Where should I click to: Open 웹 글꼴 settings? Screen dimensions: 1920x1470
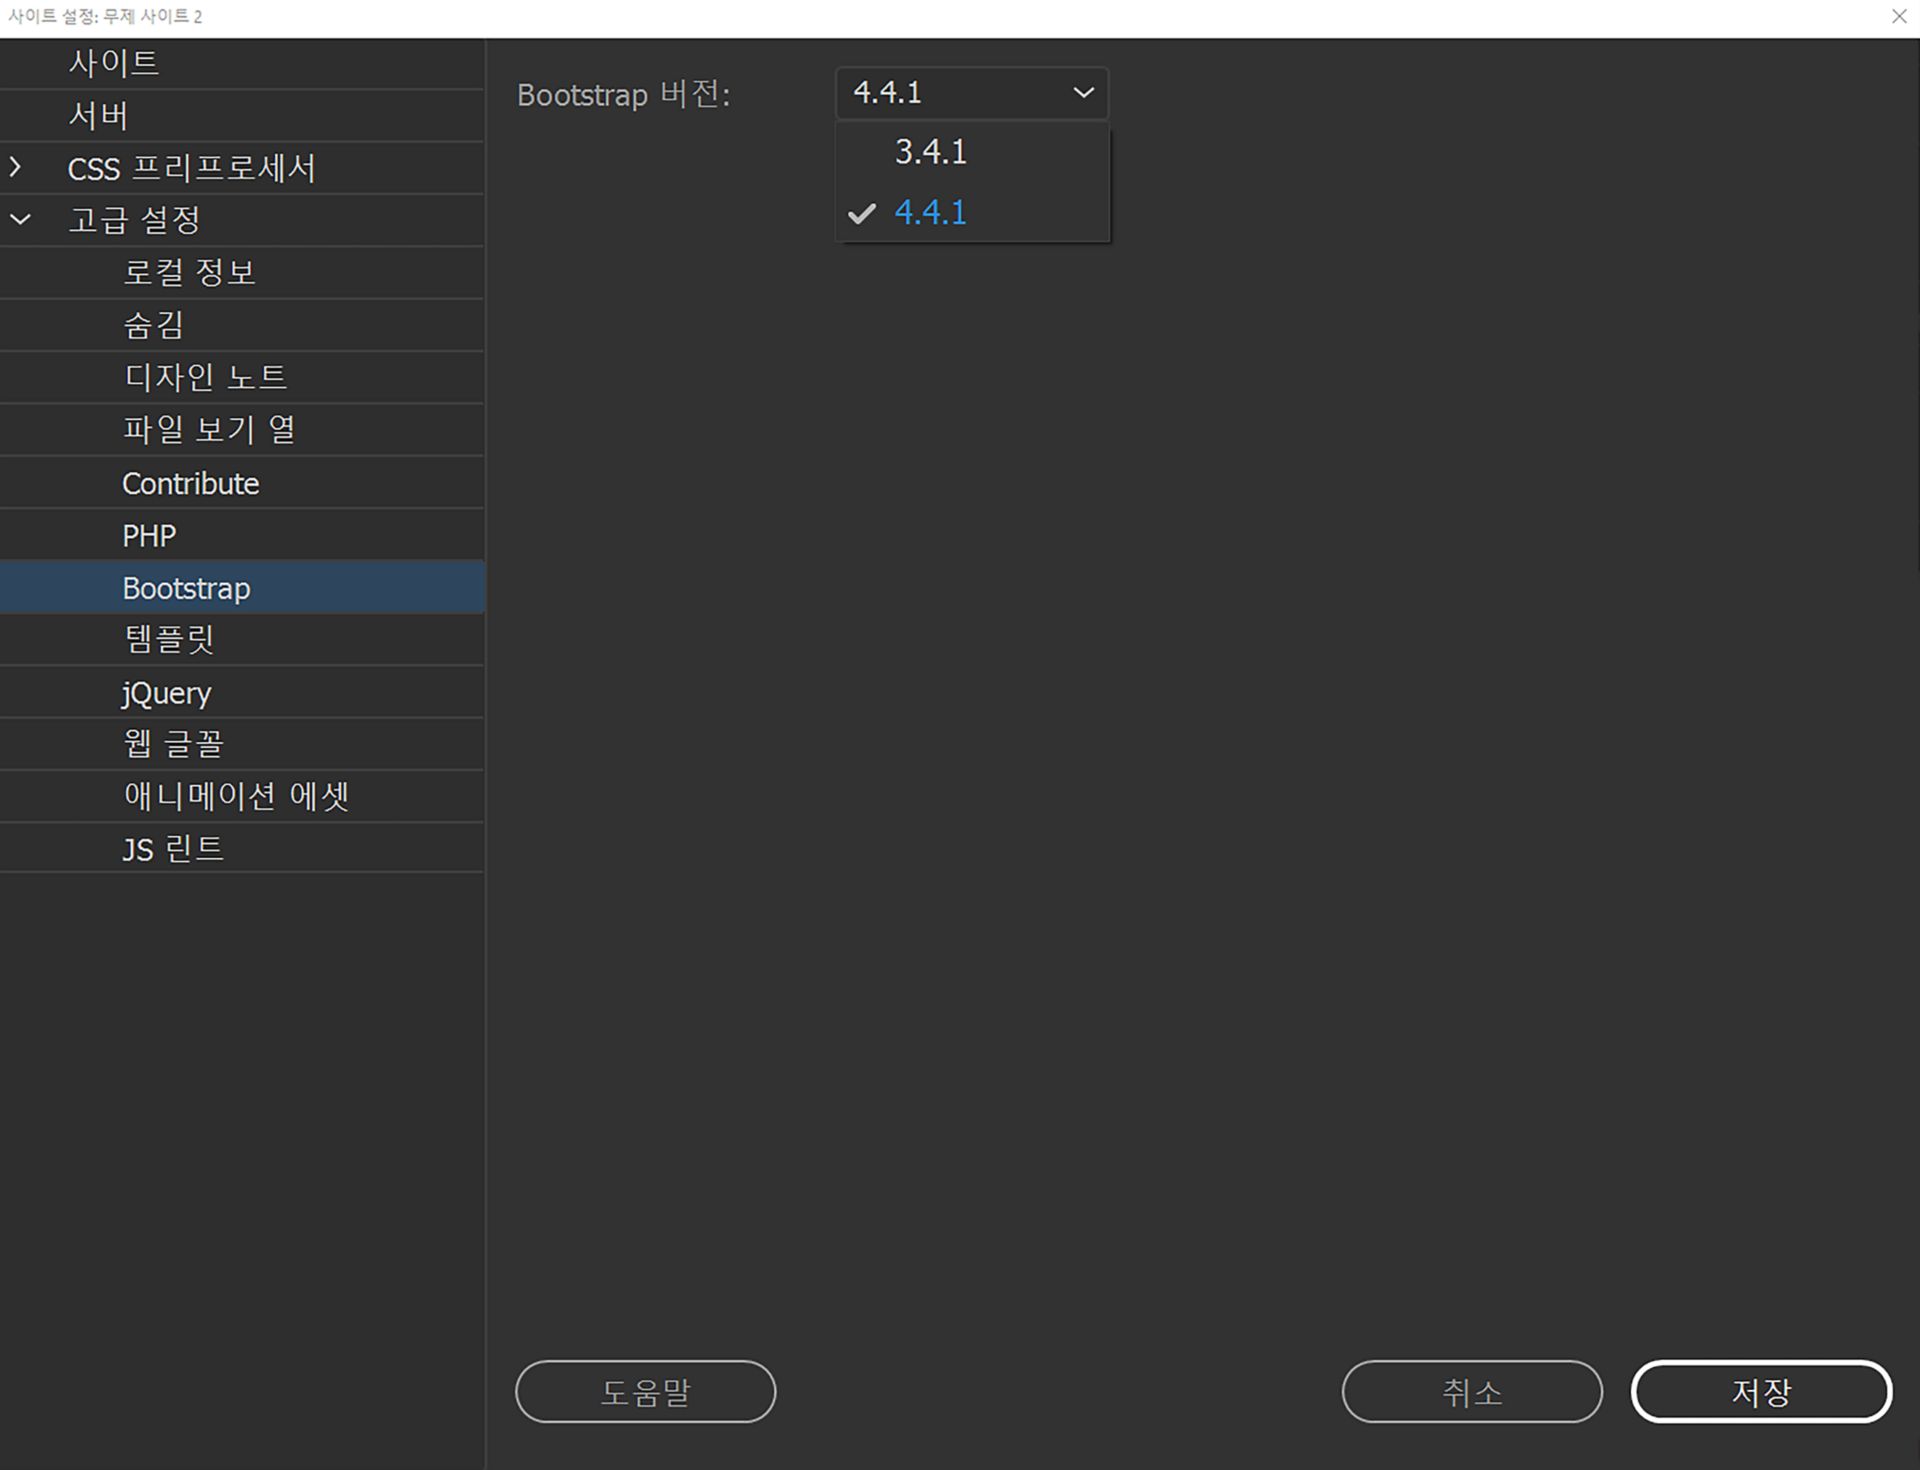coord(172,743)
